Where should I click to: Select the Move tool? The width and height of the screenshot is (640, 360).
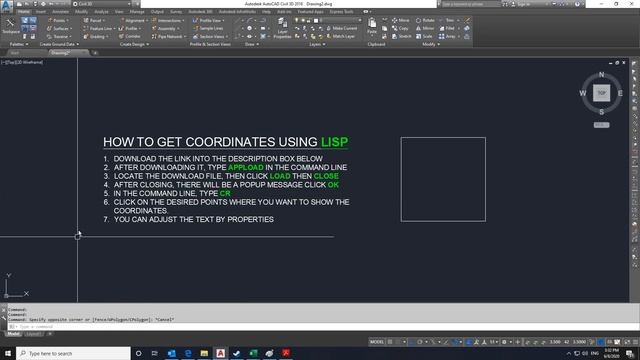pos(400,20)
